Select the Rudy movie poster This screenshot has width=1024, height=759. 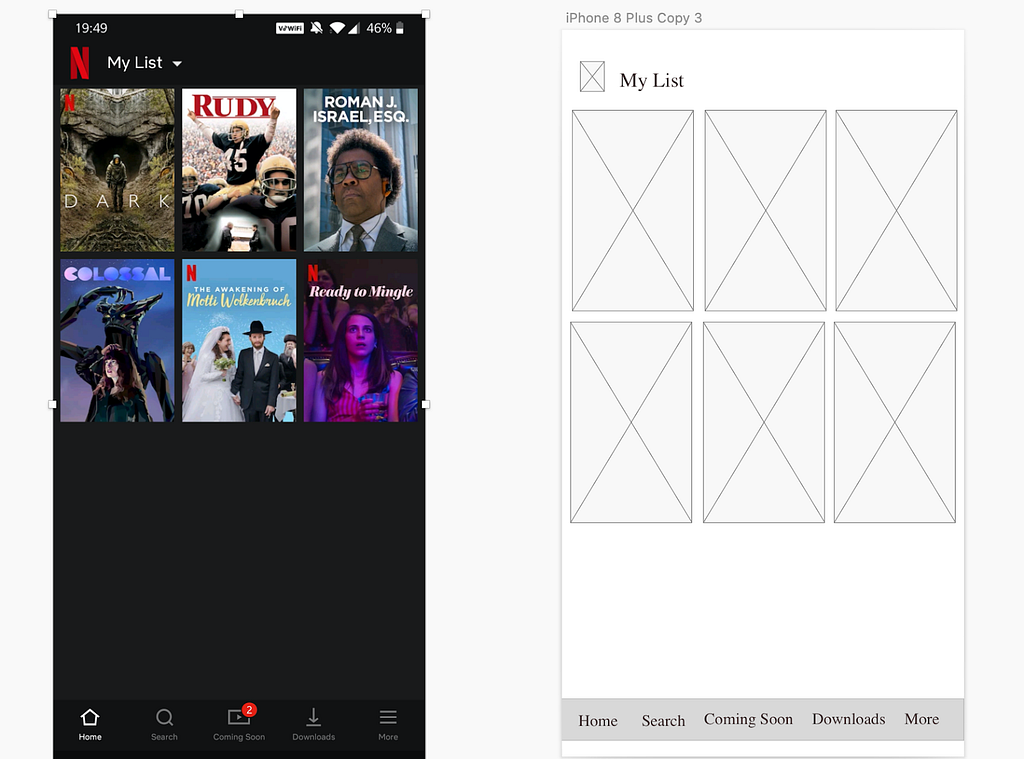(239, 170)
